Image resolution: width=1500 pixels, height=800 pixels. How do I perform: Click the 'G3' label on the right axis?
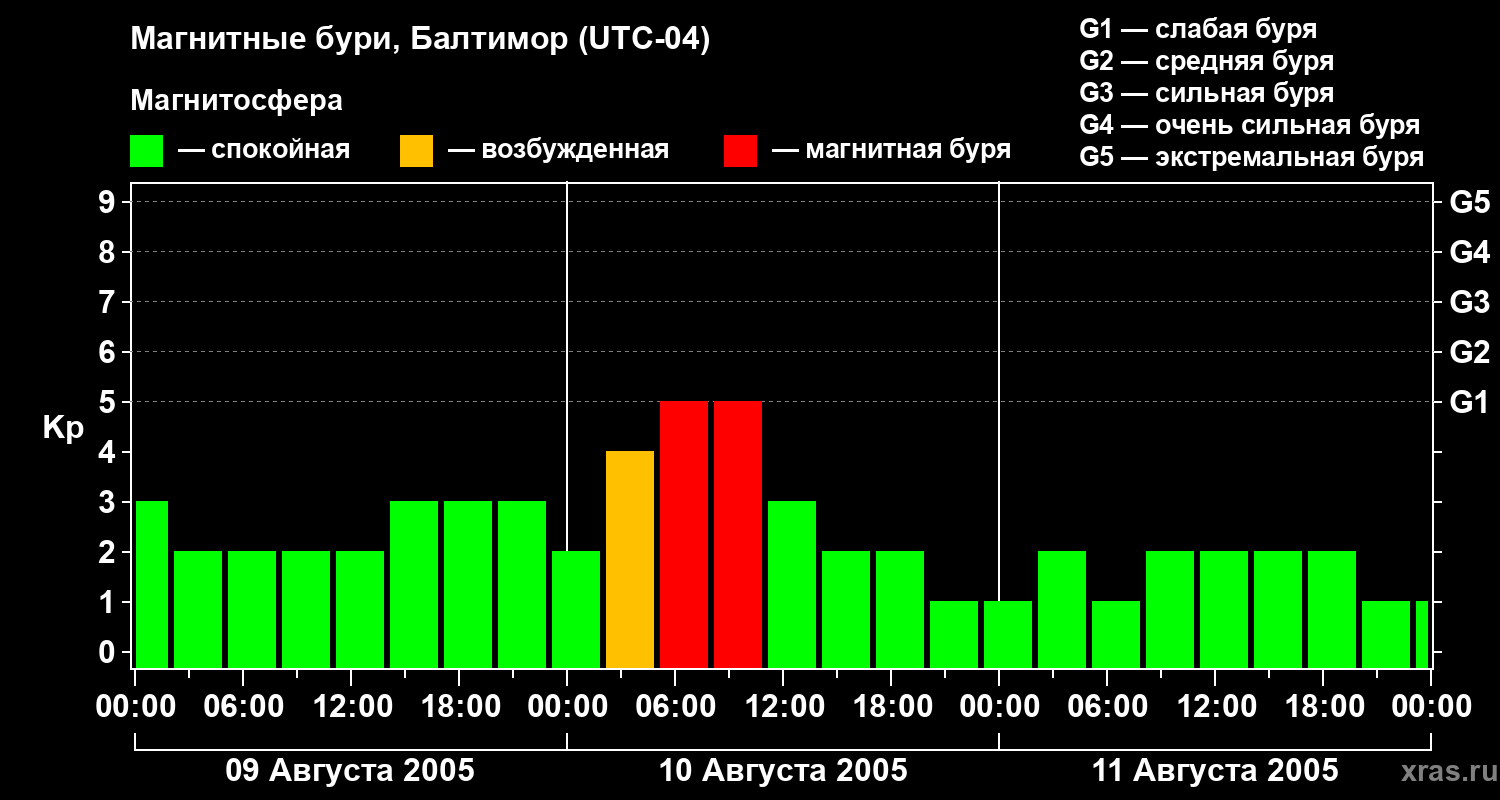pos(1469,302)
